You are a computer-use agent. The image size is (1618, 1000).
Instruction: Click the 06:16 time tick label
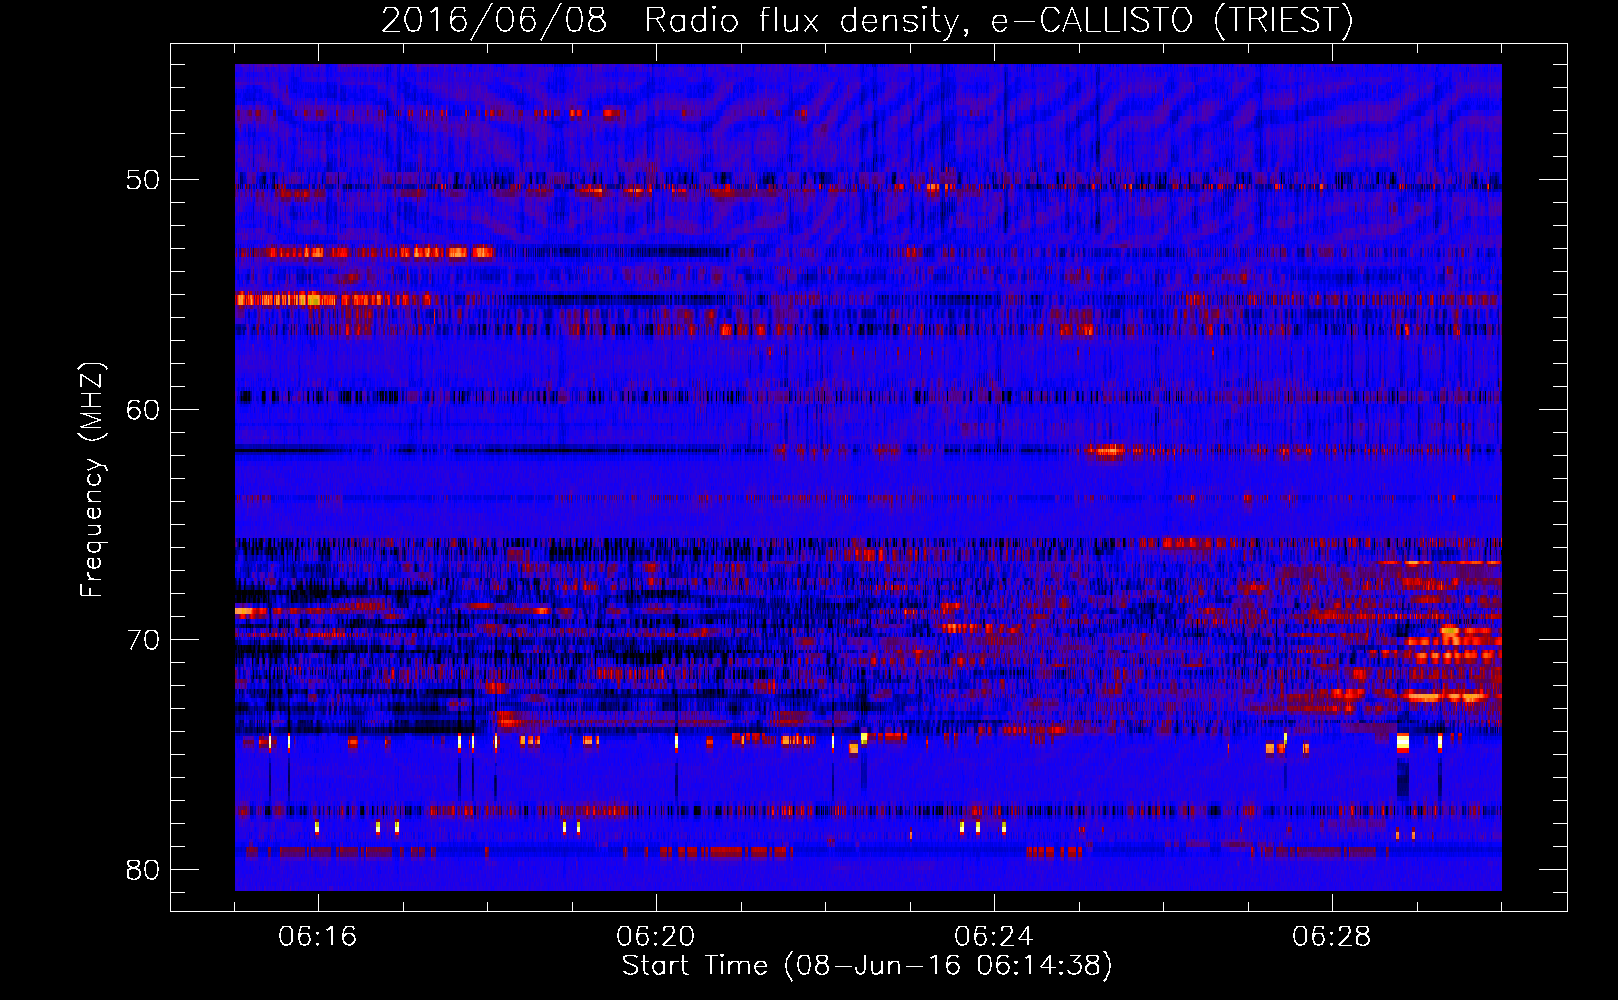tap(317, 937)
